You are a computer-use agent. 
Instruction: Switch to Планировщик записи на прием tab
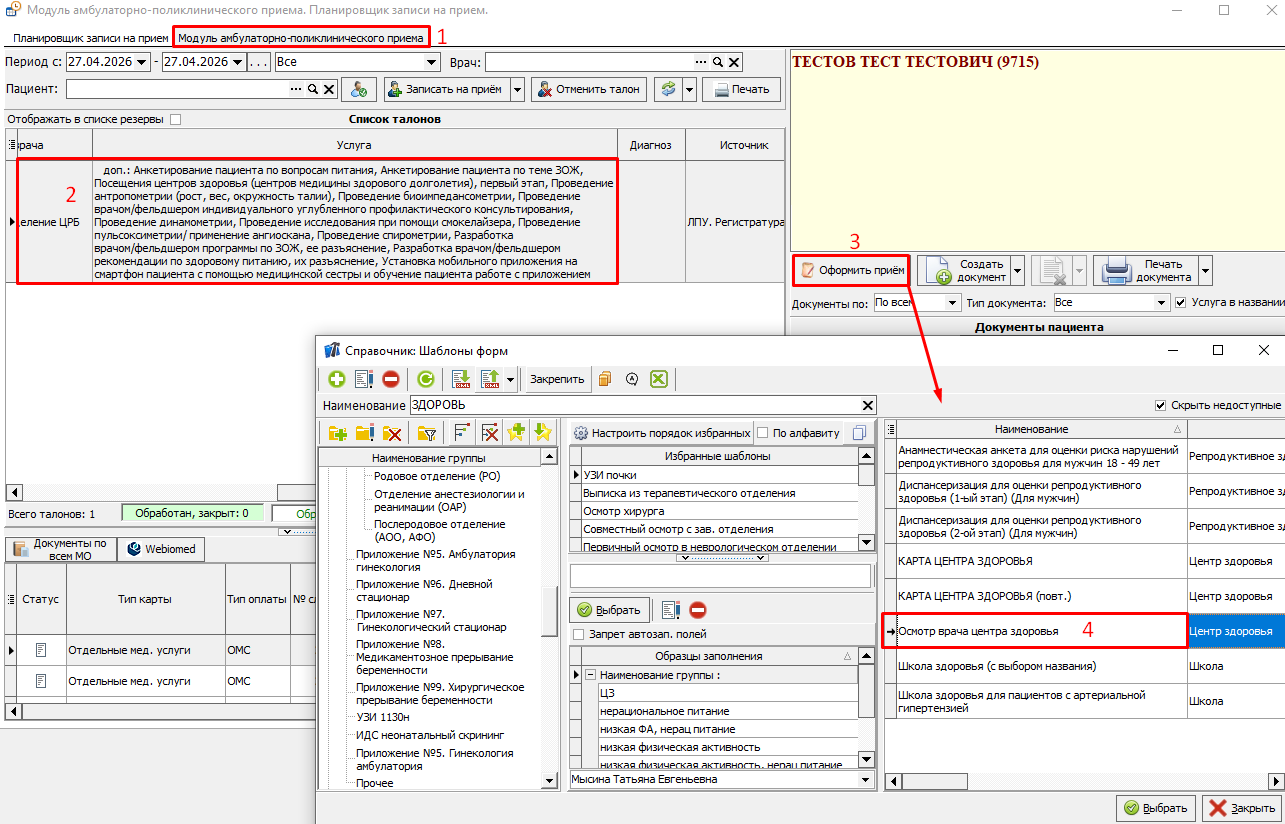(90, 37)
